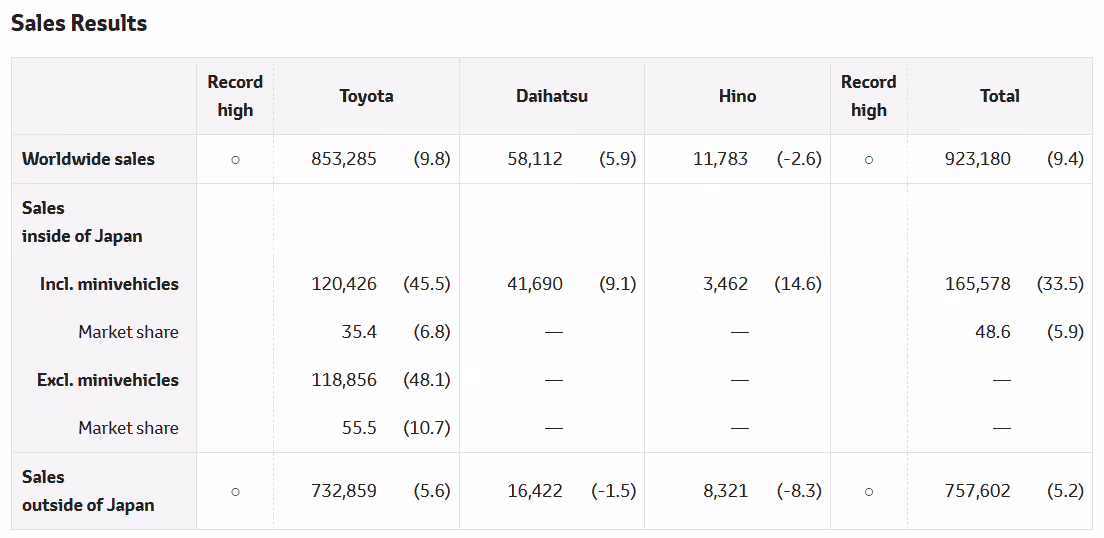1104x538 pixels.
Task: Select the Total worldwide sales value 923,180
Action: pos(977,159)
